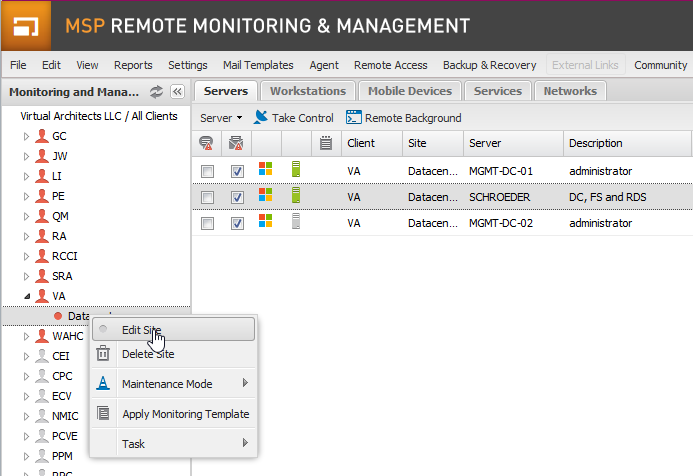Viewport: 693px width, 476px height.
Task: Tick first checkbox in MGMT-DC-02 row
Action: (207, 224)
